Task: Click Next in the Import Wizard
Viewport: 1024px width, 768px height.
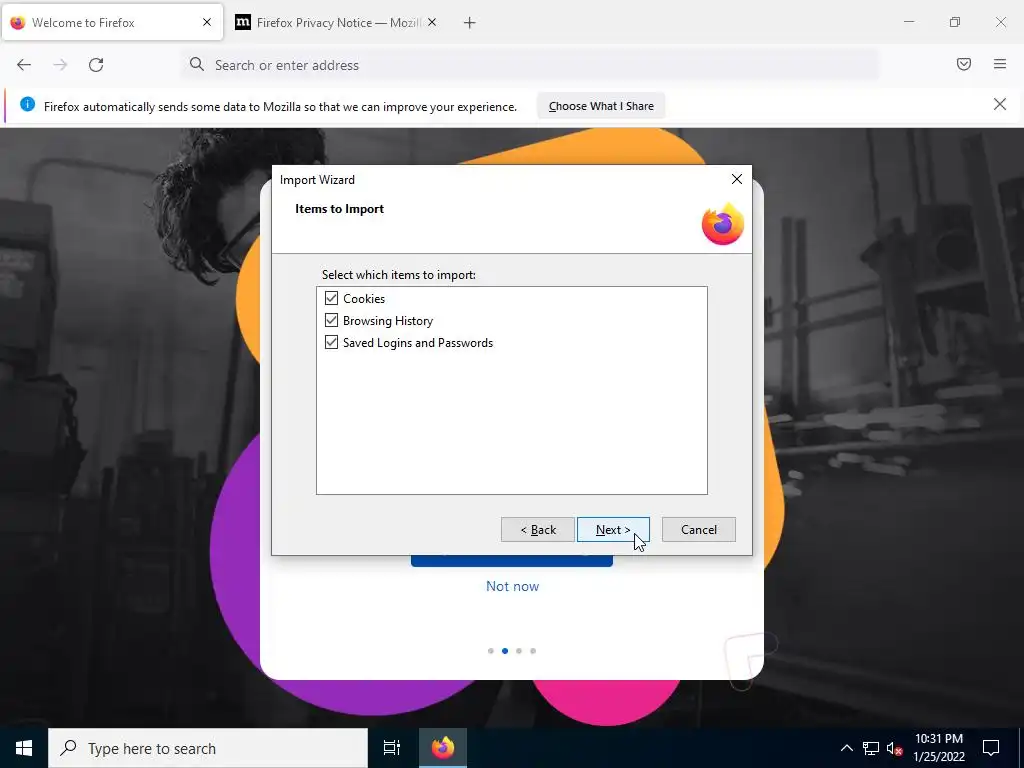Action: click(x=613, y=530)
